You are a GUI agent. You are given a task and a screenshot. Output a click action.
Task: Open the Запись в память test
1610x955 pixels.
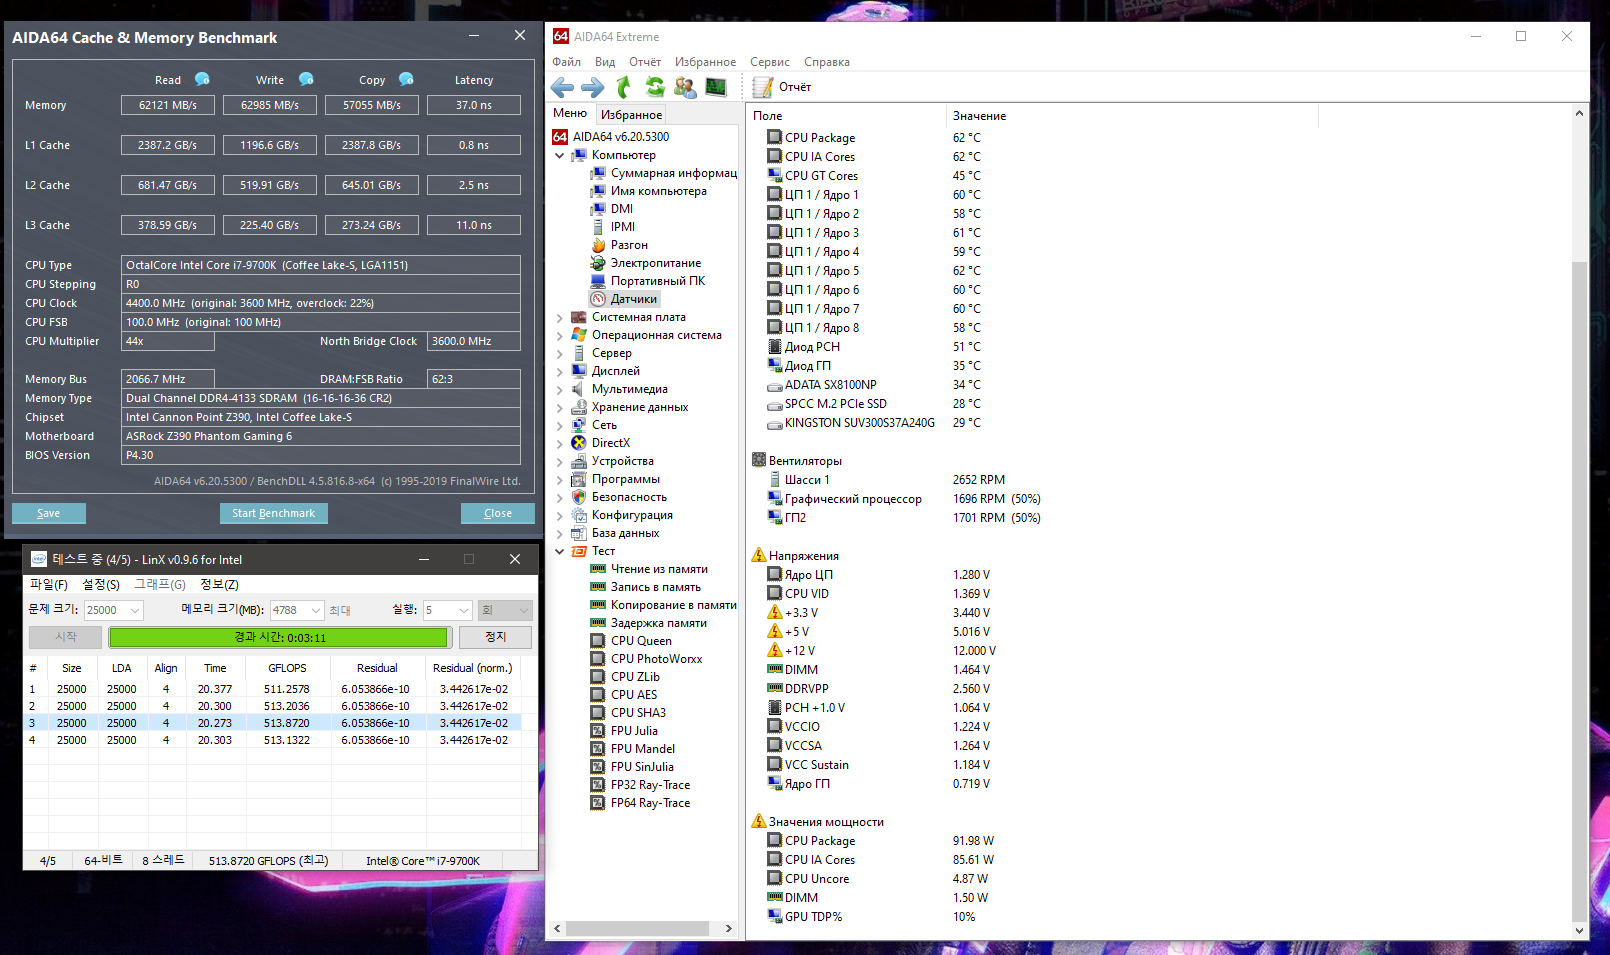[x=646, y=587]
